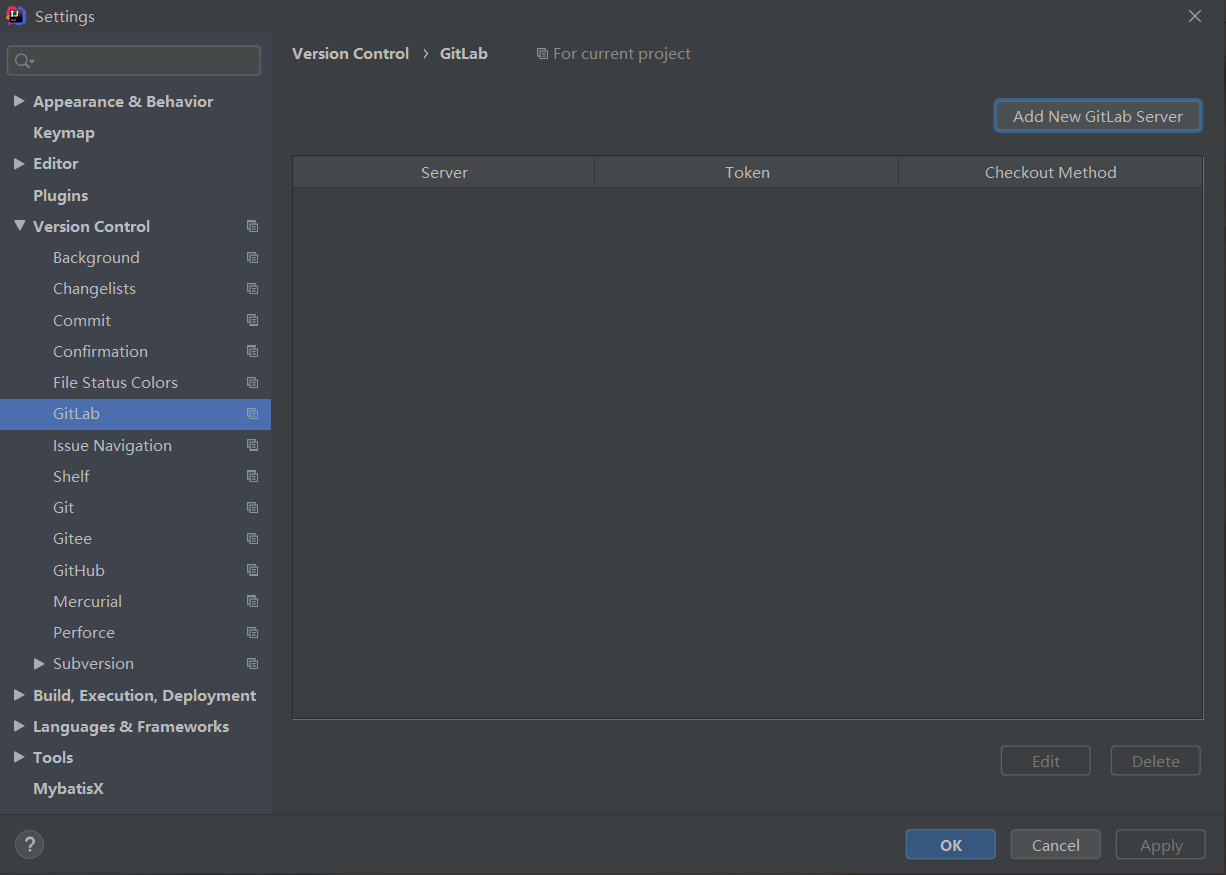Click the search magnifier icon
1226x875 pixels.
pyautogui.click(x=23, y=61)
